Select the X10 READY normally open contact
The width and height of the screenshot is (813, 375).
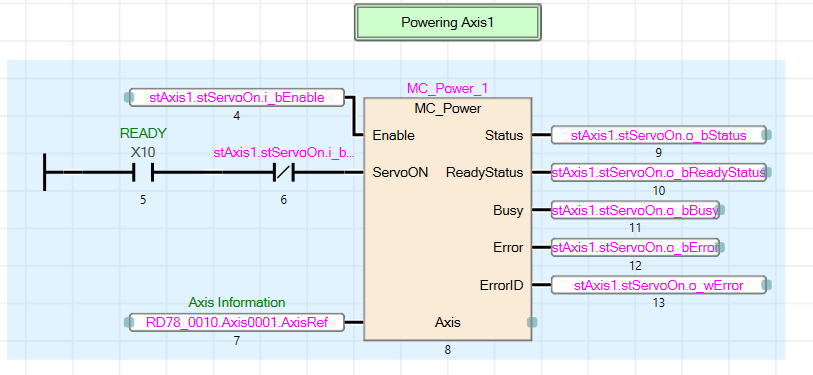click(143, 172)
